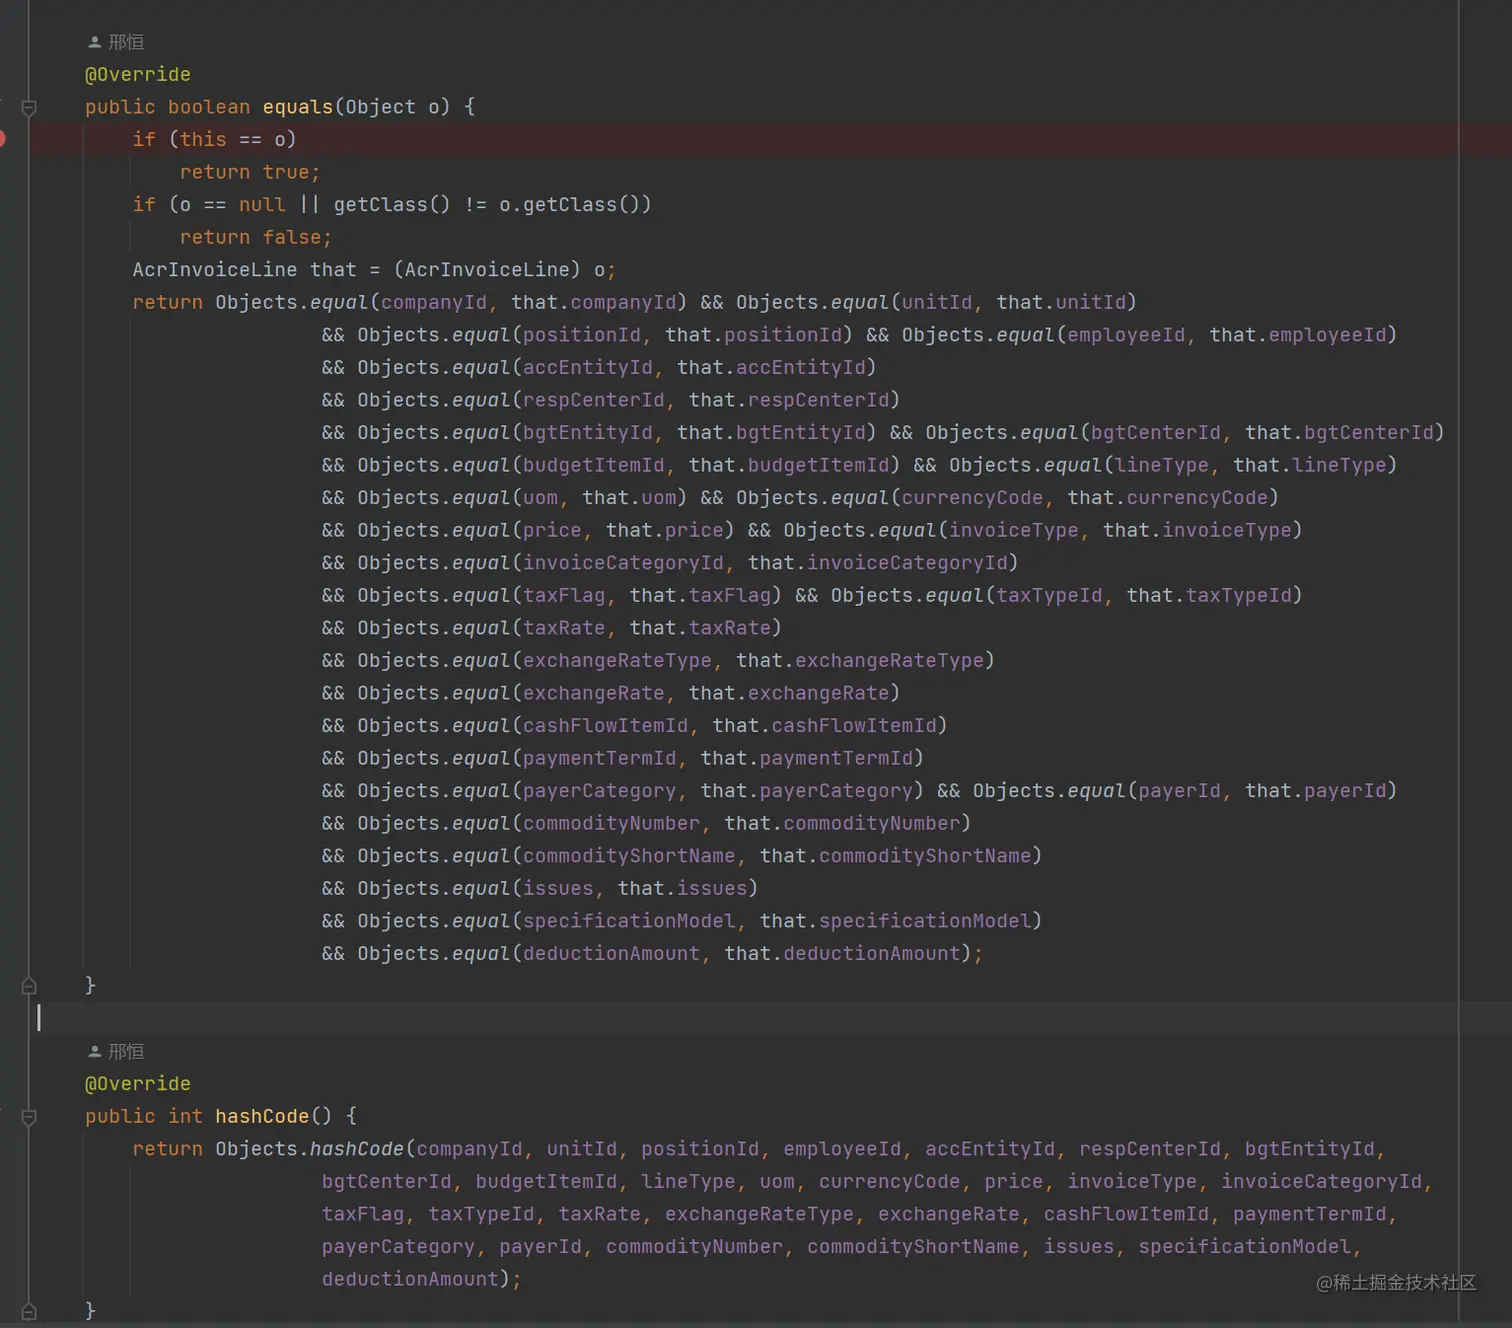Click the 'o.getClass()' call
This screenshot has width=1512, height=1328.
[569, 205]
